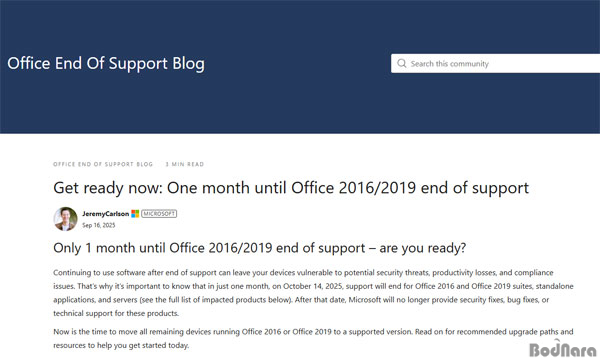Viewport: 600px width, 360px height.
Task: Click the Microsoft four-color logo icon
Action: coord(135,213)
